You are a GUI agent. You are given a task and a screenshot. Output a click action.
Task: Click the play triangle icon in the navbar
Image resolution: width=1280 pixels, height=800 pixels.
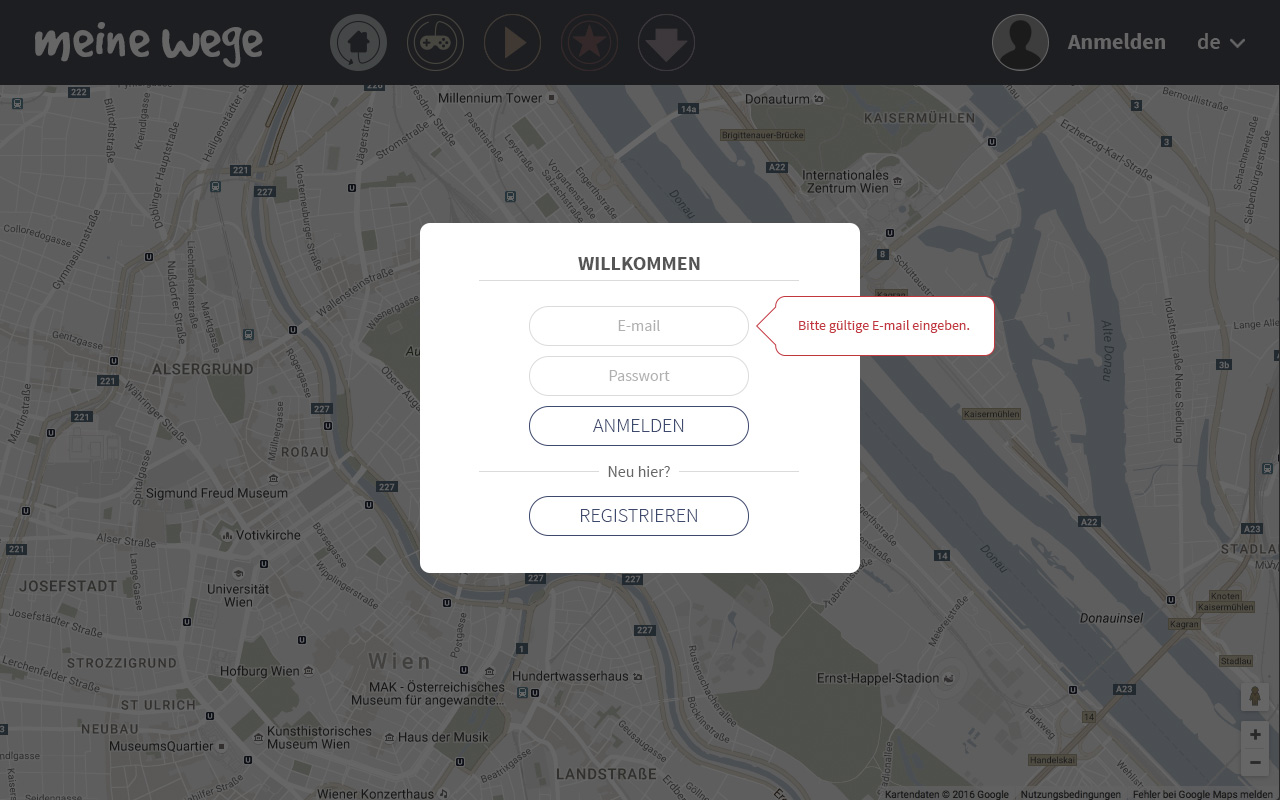point(512,42)
